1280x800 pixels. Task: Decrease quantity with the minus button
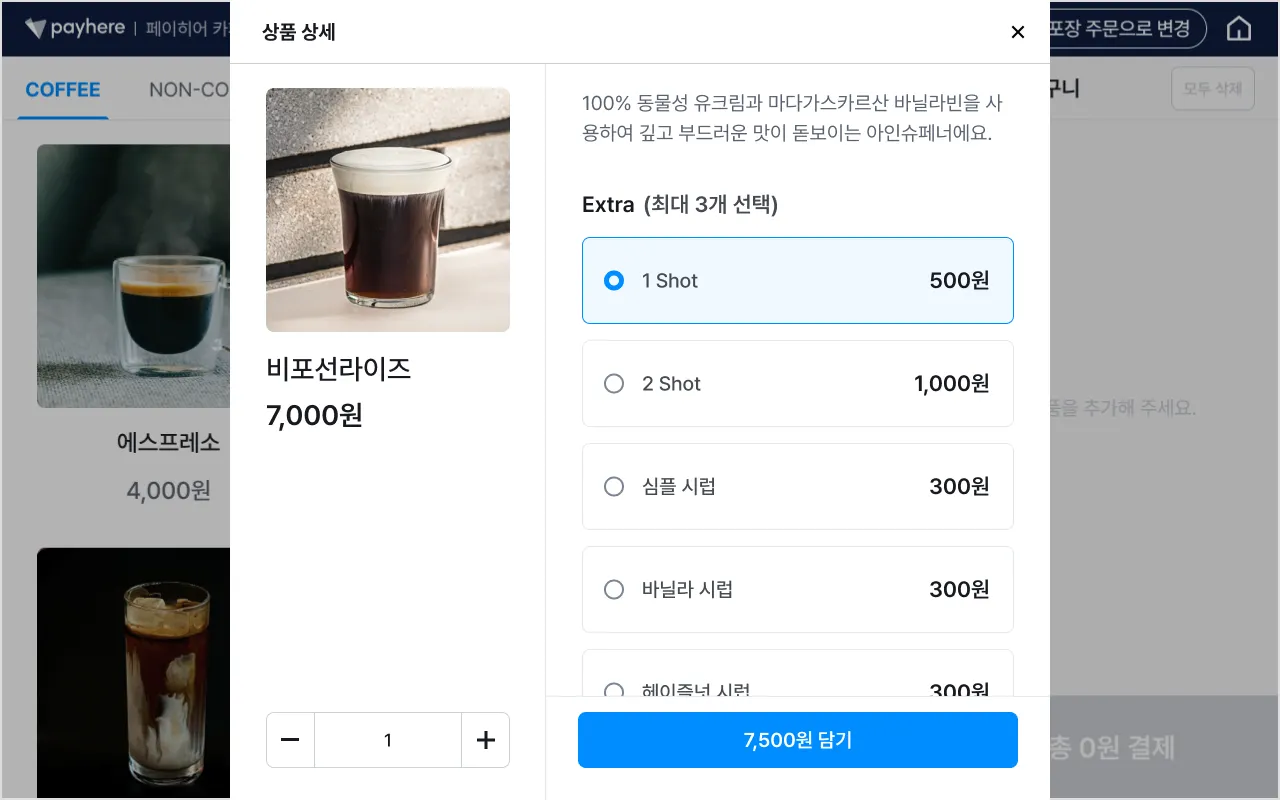[291, 740]
